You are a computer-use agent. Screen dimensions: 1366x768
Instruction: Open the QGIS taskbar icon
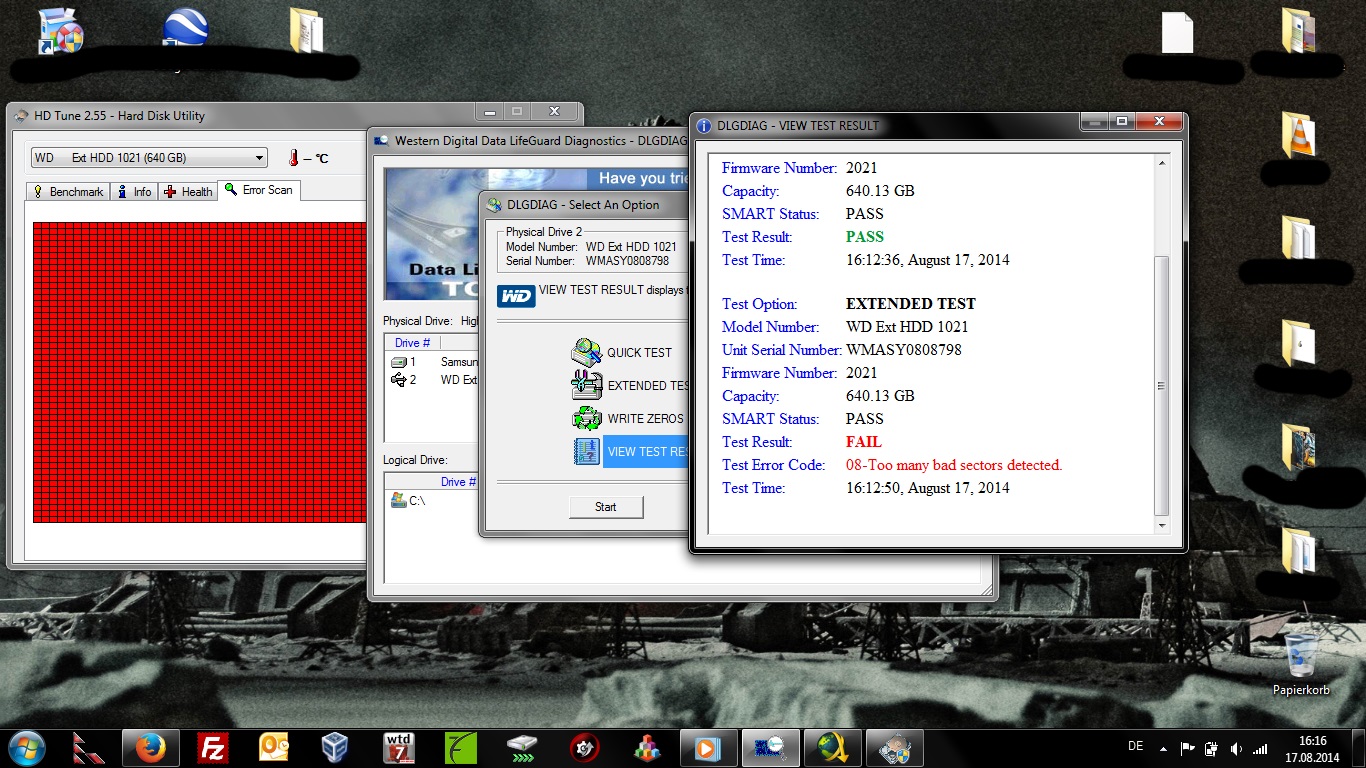832,748
